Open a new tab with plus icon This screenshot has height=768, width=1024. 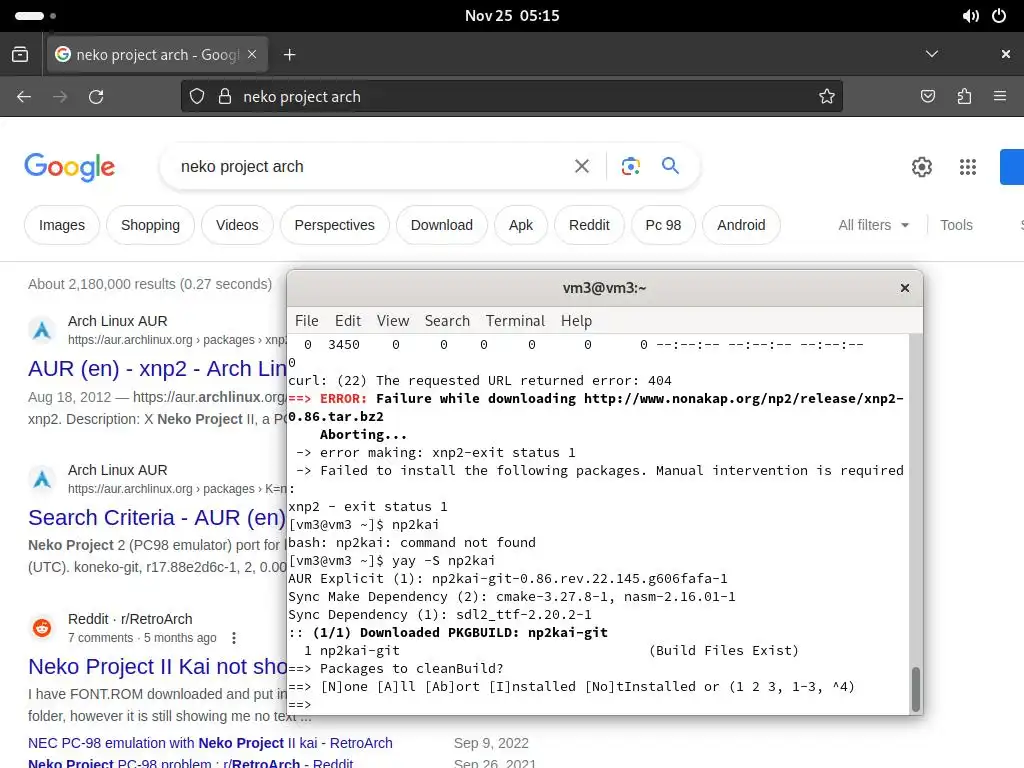289,55
